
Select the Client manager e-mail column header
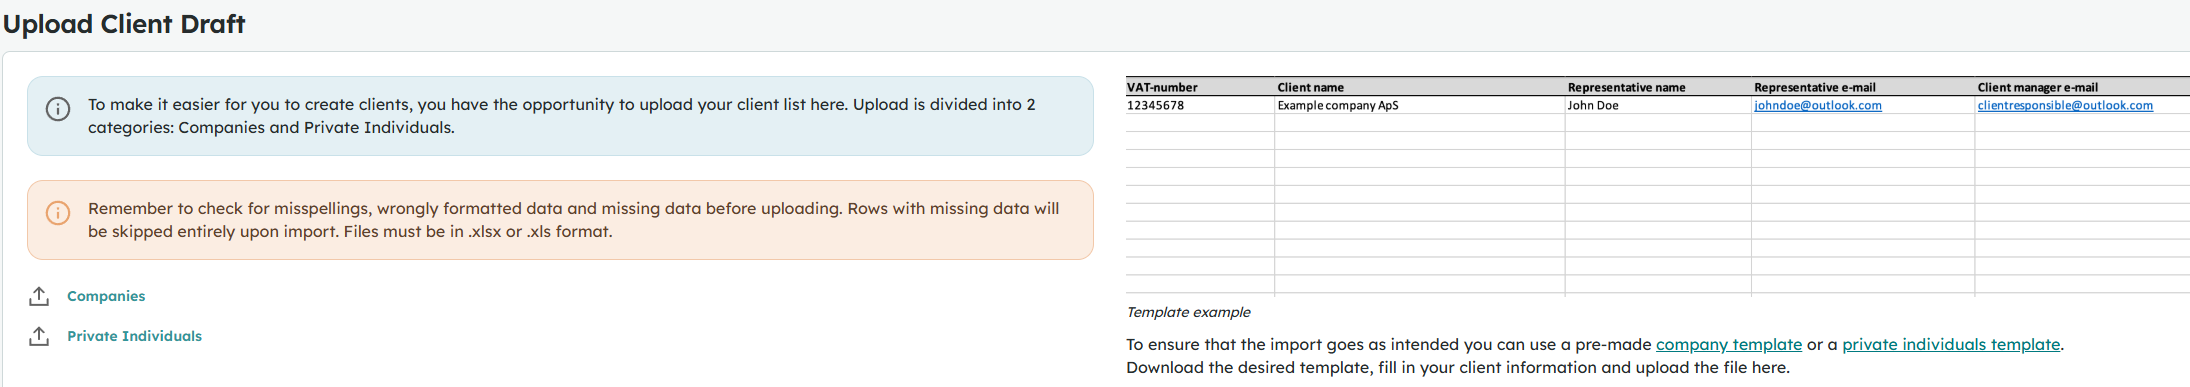2037,87
